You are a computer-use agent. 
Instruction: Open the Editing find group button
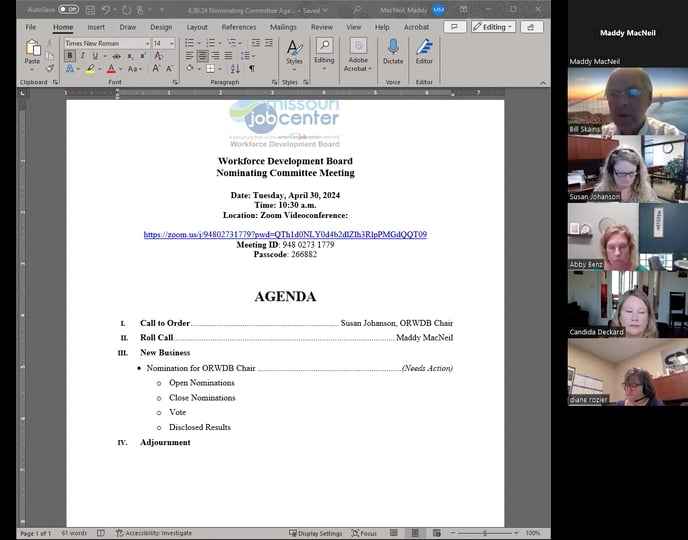[324, 54]
